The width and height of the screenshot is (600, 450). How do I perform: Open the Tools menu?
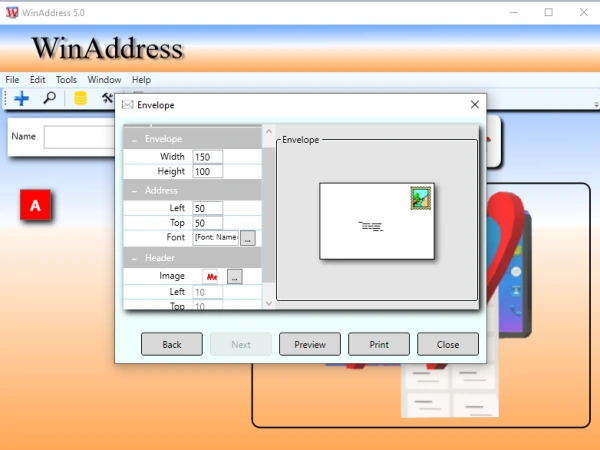(66, 80)
